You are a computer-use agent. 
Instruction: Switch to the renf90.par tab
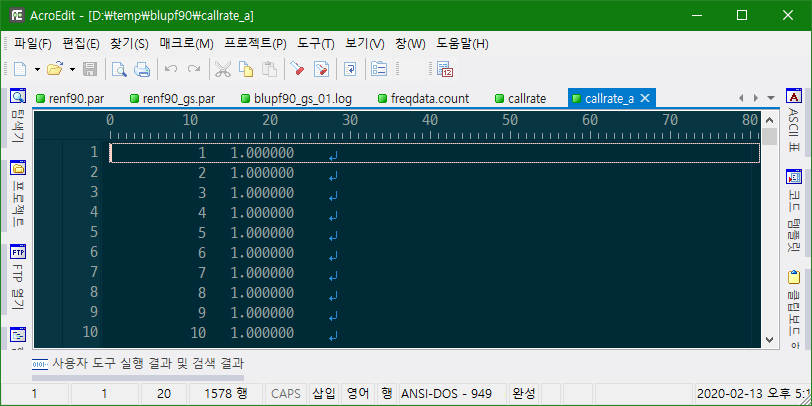pos(70,98)
